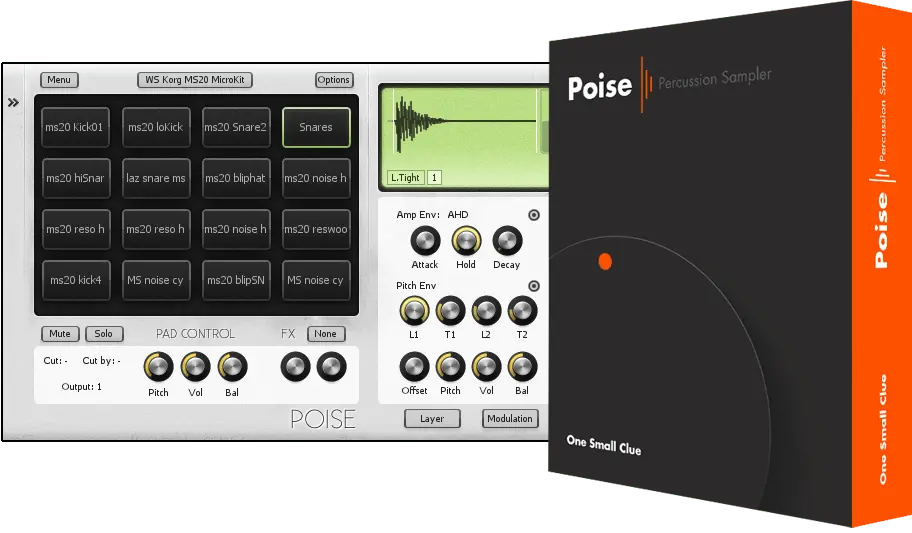Screen dimensions: 912x533
Task: Click the Pad Control Pitch knob
Action: pyautogui.click(x=158, y=367)
